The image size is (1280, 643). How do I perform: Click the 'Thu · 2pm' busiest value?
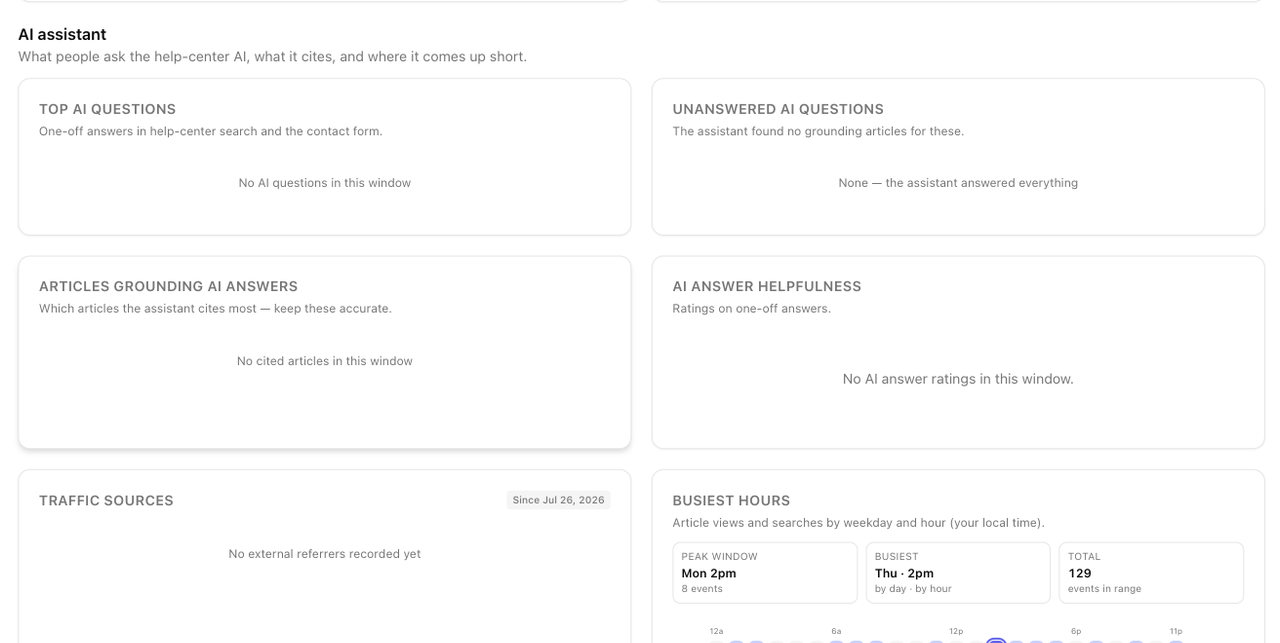(904, 573)
